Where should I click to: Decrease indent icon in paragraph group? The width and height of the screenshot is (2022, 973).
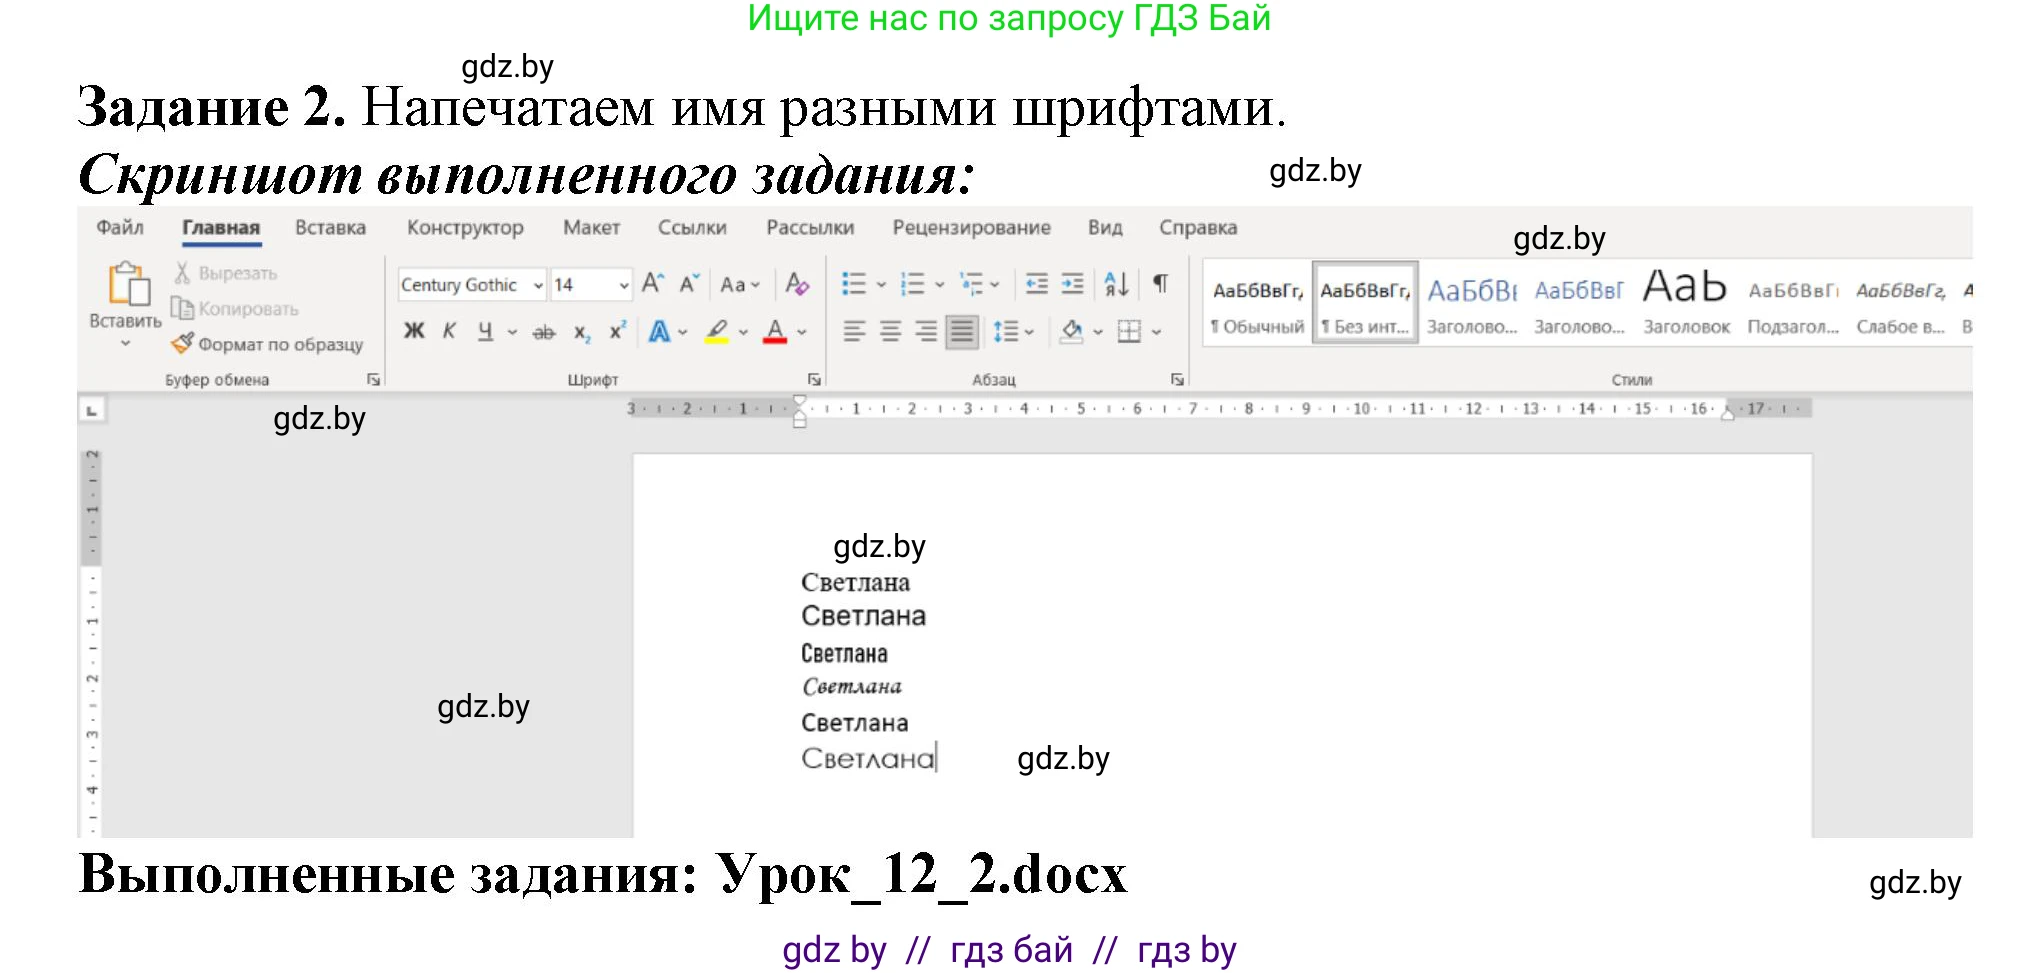click(x=1037, y=284)
